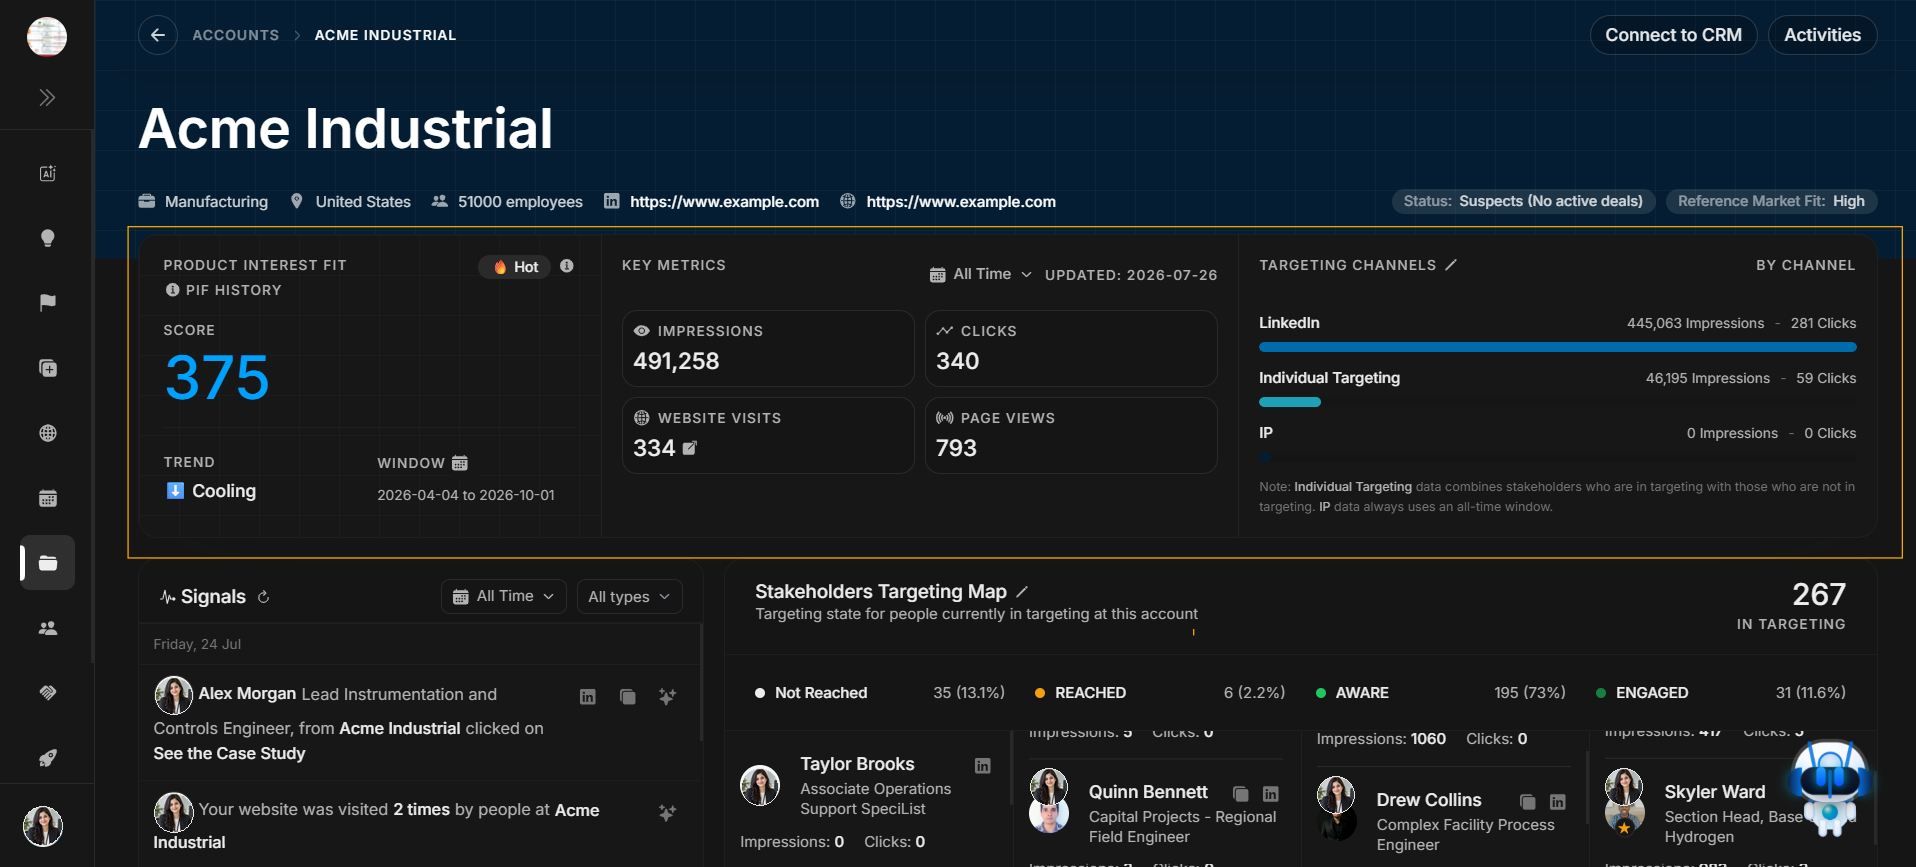Open the website URL beside globe icon
Image resolution: width=1916 pixels, height=867 pixels.
pos(961,202)
